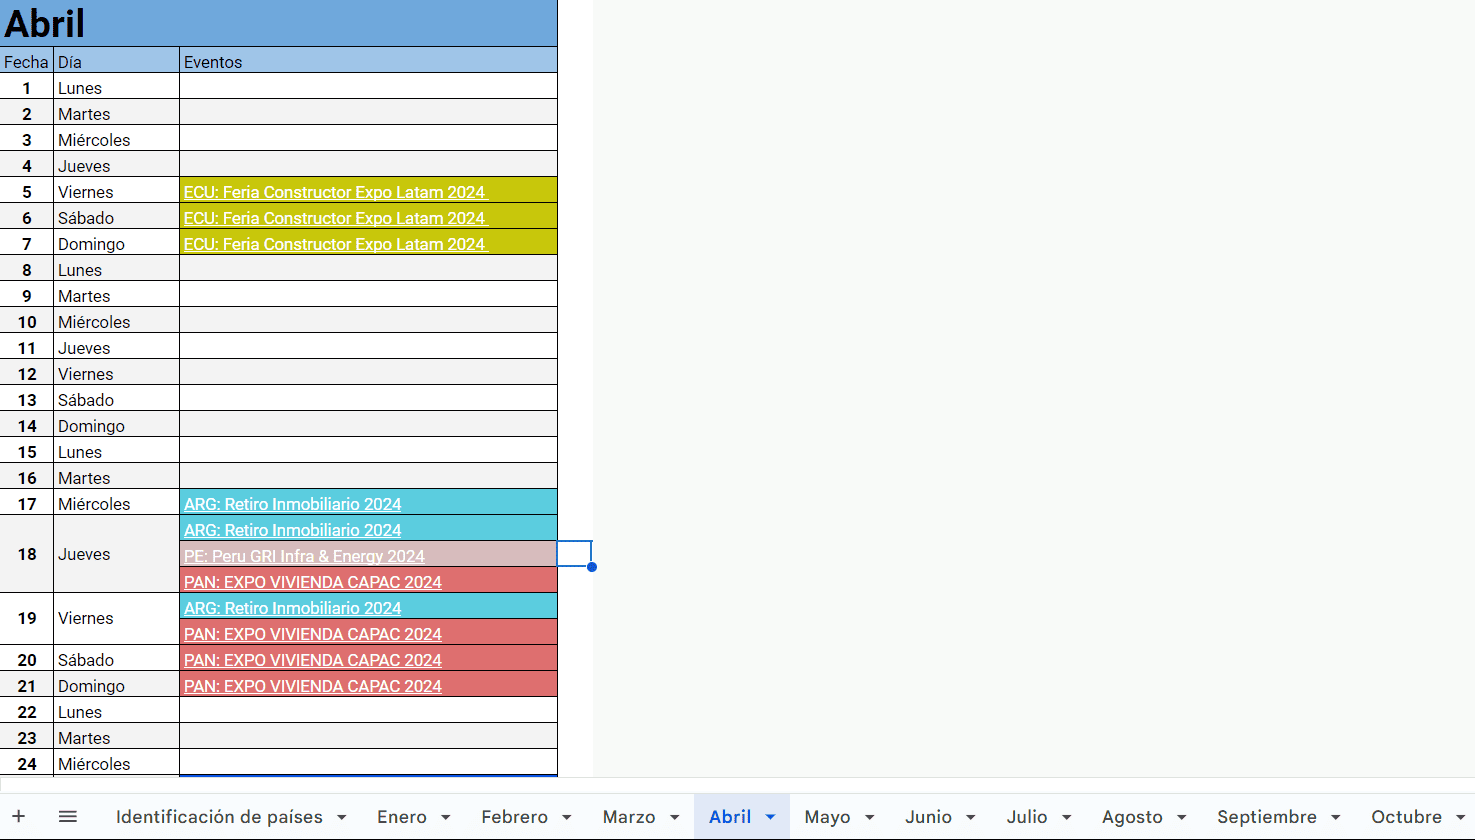1475x840 pixels.
Task: Switch to the Julio sheet
Action: point(1029,816)
